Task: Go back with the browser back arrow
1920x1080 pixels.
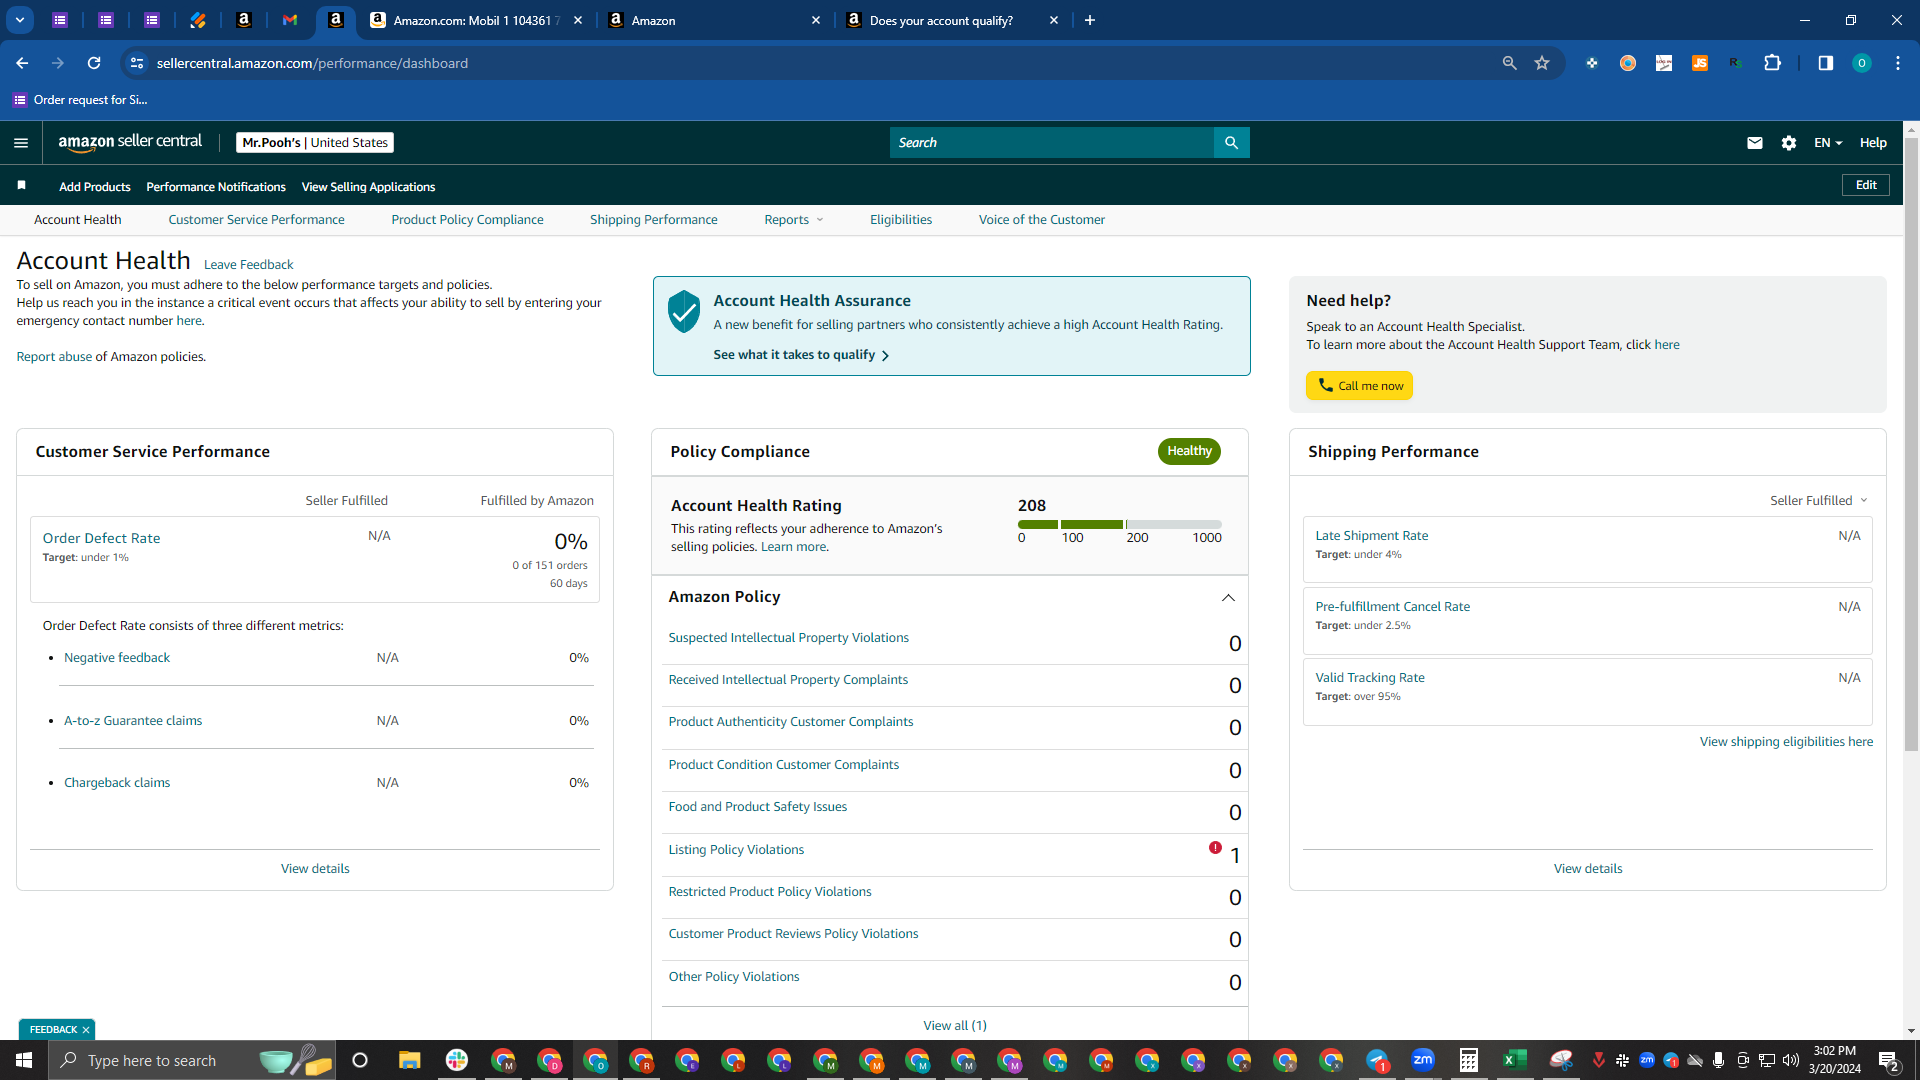Action: [x=22, y=63]
